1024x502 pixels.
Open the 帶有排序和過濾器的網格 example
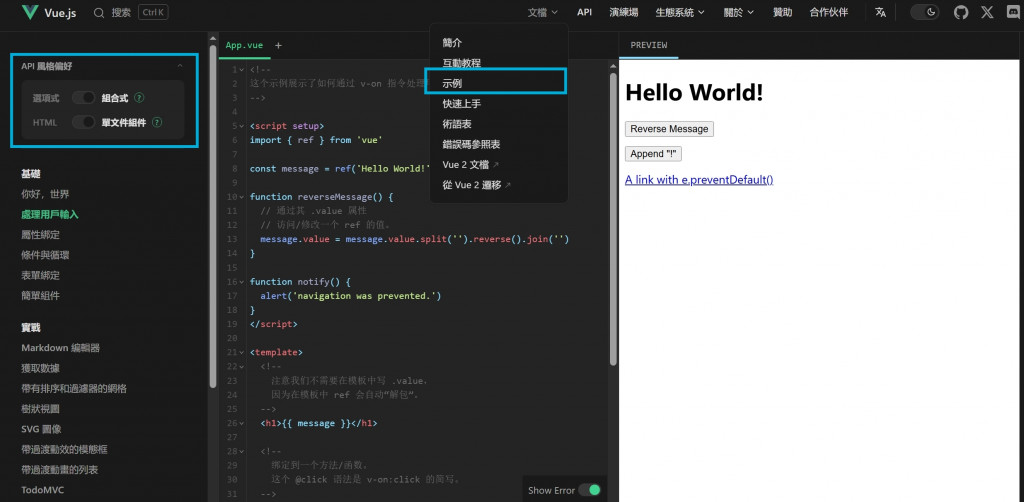pyautogui.click(x=74, y=388)
